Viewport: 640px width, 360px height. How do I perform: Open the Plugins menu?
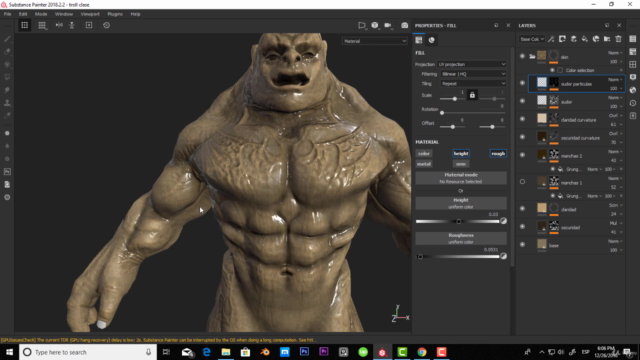click(115, 14)
